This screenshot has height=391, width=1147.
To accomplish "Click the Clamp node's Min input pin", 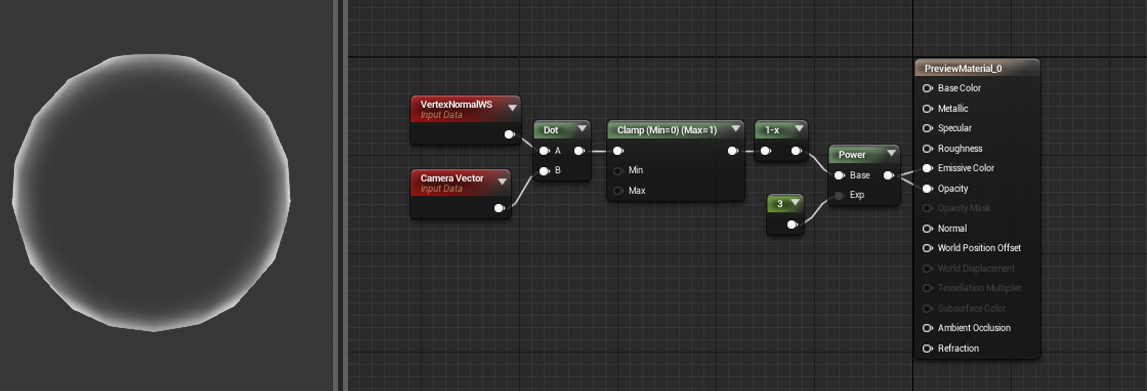I will pos(618,170).
